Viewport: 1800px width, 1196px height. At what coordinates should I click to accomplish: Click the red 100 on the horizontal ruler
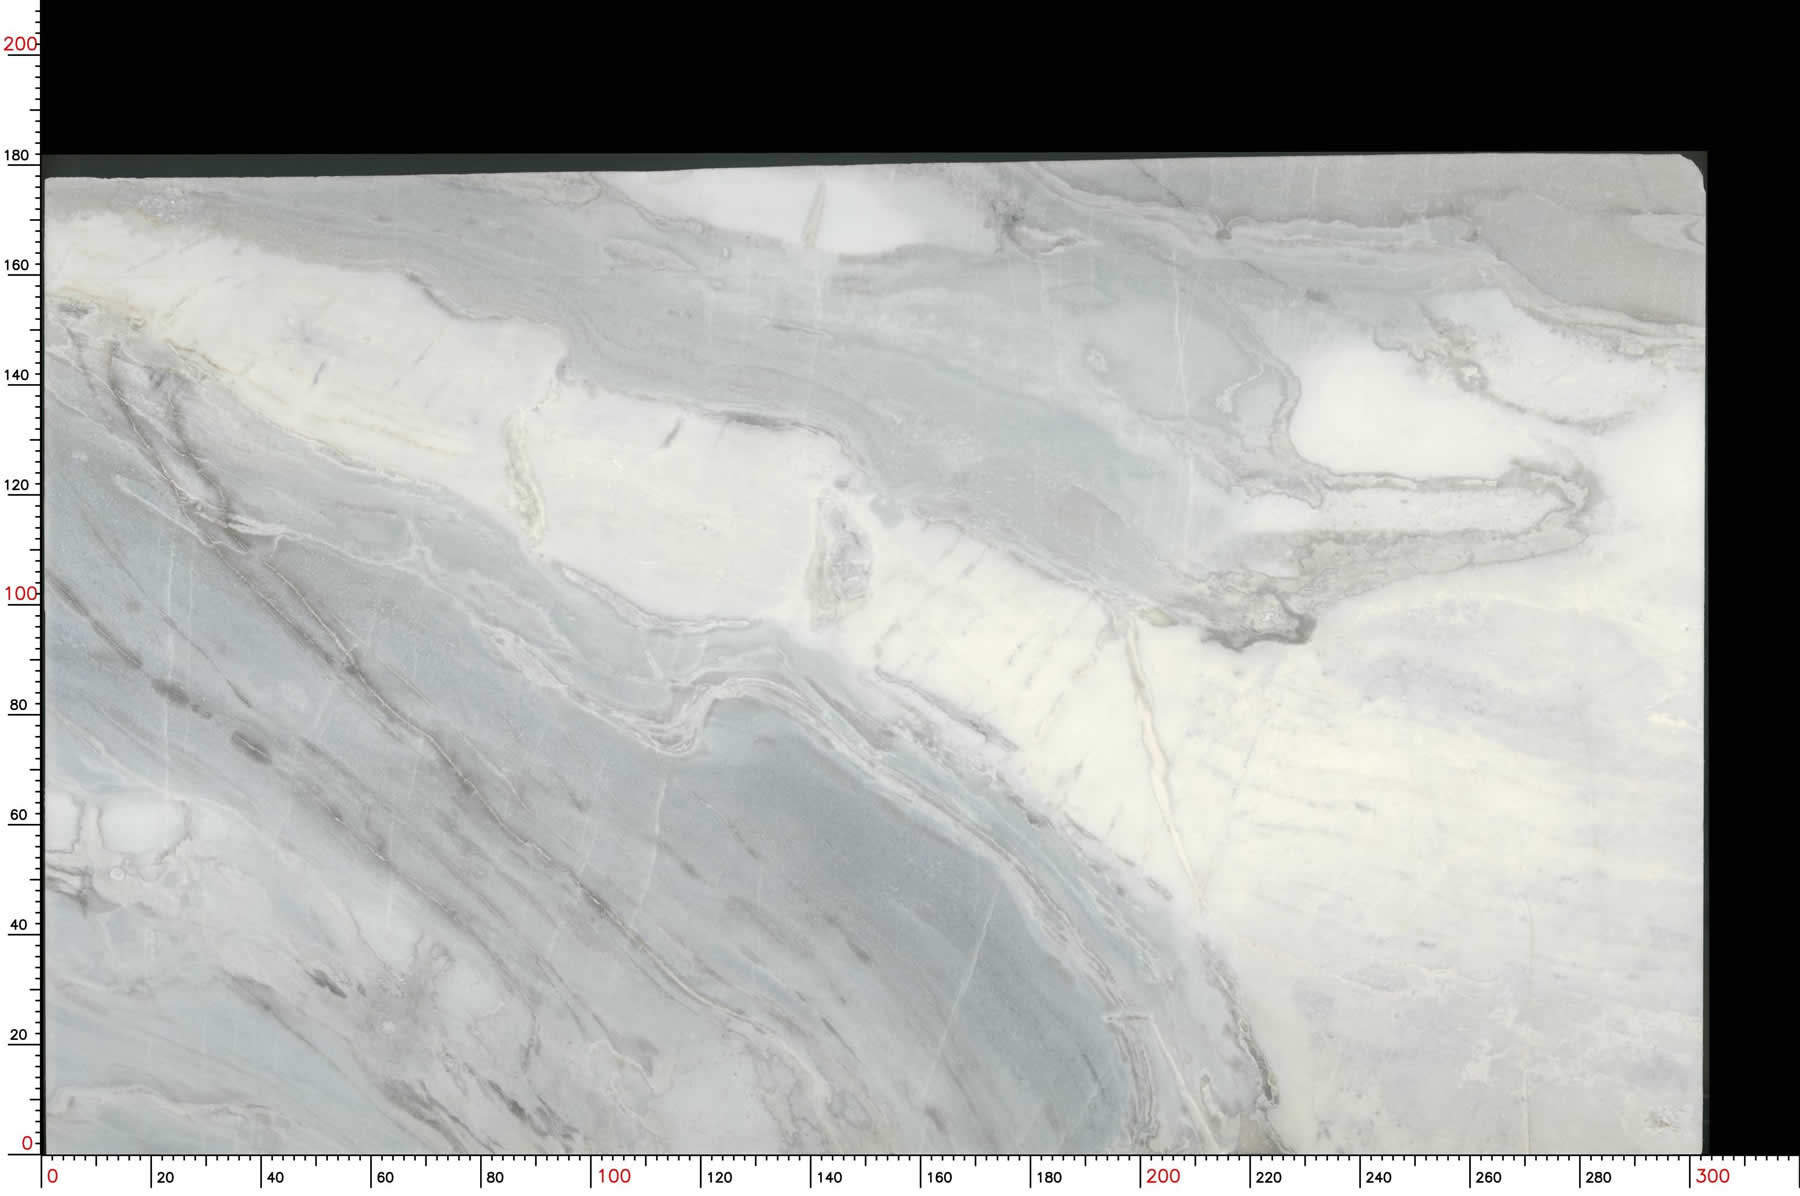(614, 1177)
